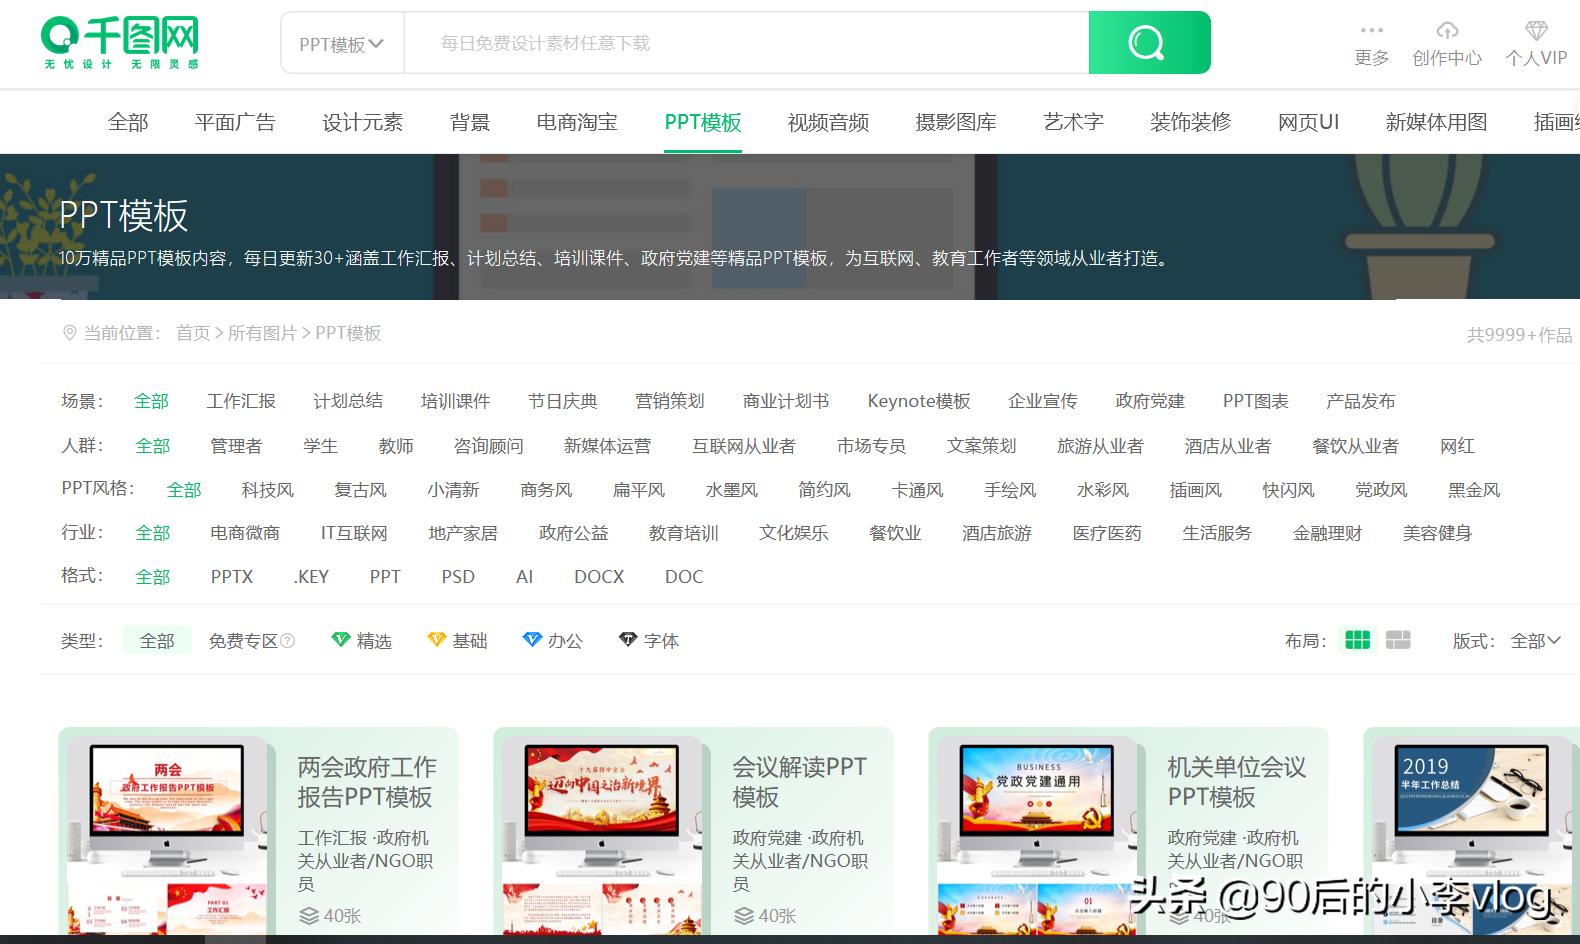
Task: Filter scene by 计划总结
Action: pos(348,401)
